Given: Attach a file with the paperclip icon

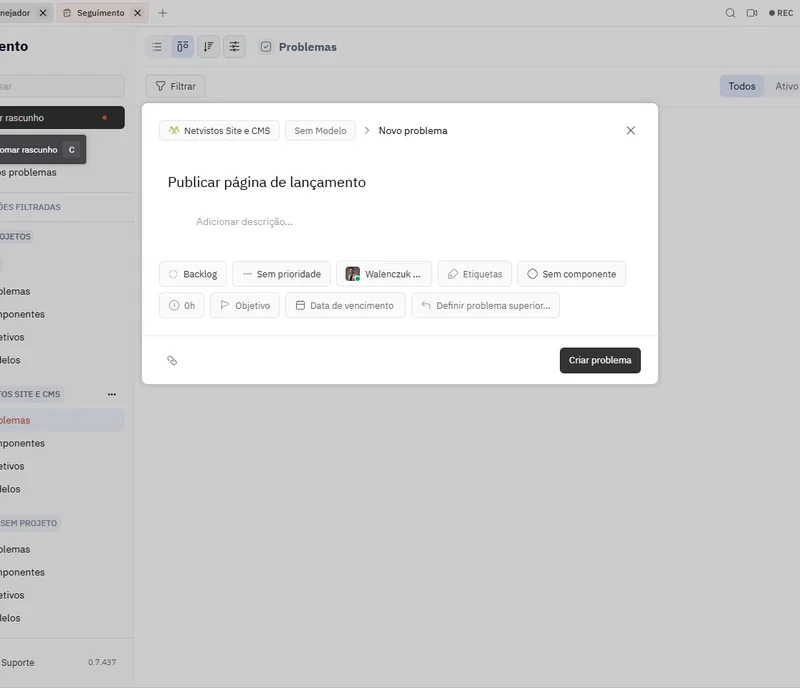Looking at the screenshot, I should point(172,360).
